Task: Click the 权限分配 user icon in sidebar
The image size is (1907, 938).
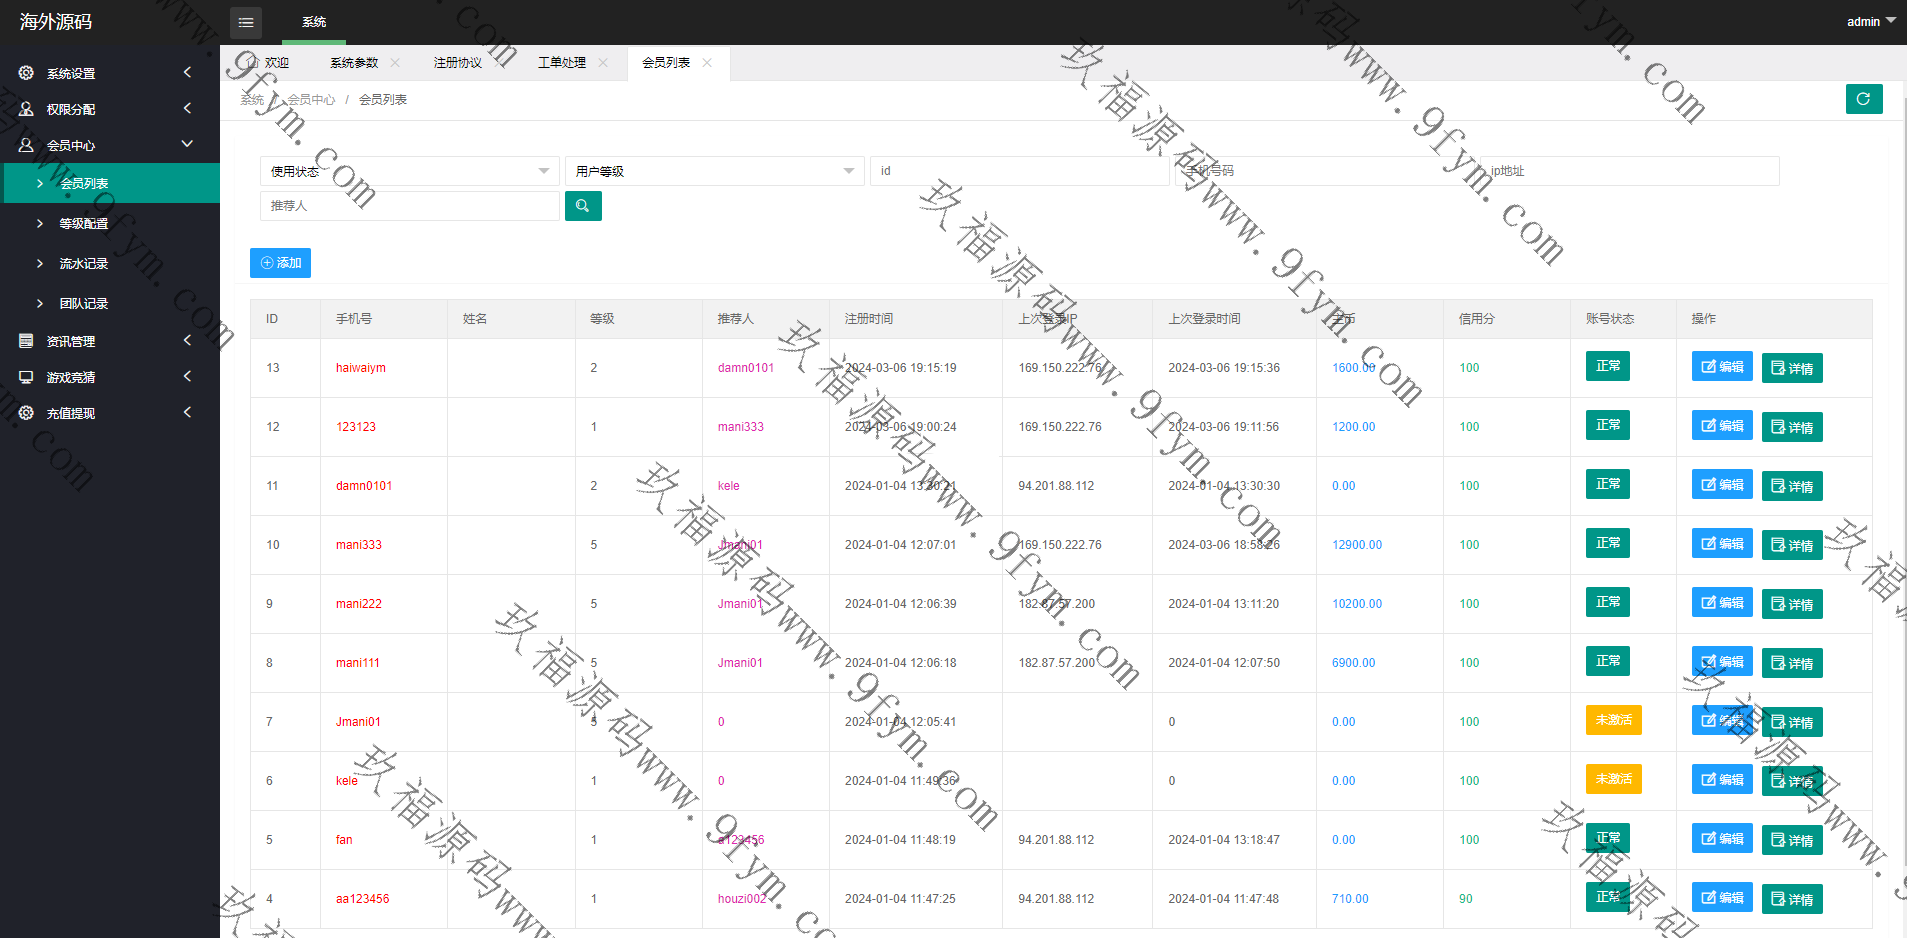Action: 27,109
